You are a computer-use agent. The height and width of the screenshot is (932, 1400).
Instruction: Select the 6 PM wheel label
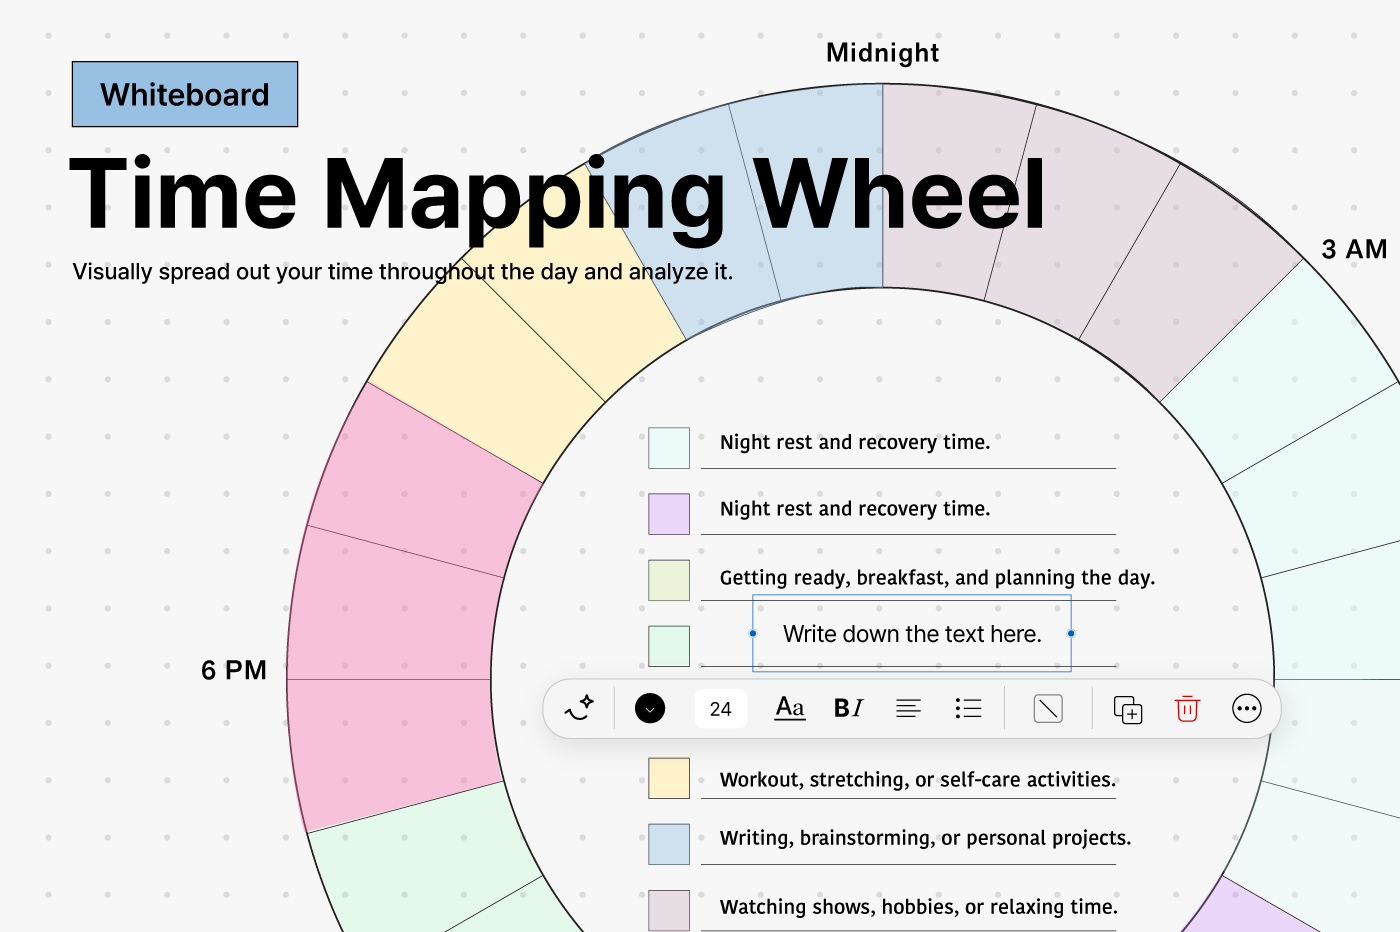234,670
